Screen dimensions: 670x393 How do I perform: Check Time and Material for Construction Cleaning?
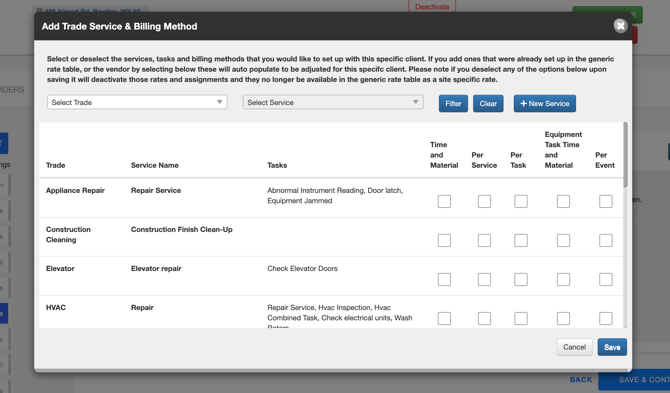pyautogui.click(x=444, y=240)
